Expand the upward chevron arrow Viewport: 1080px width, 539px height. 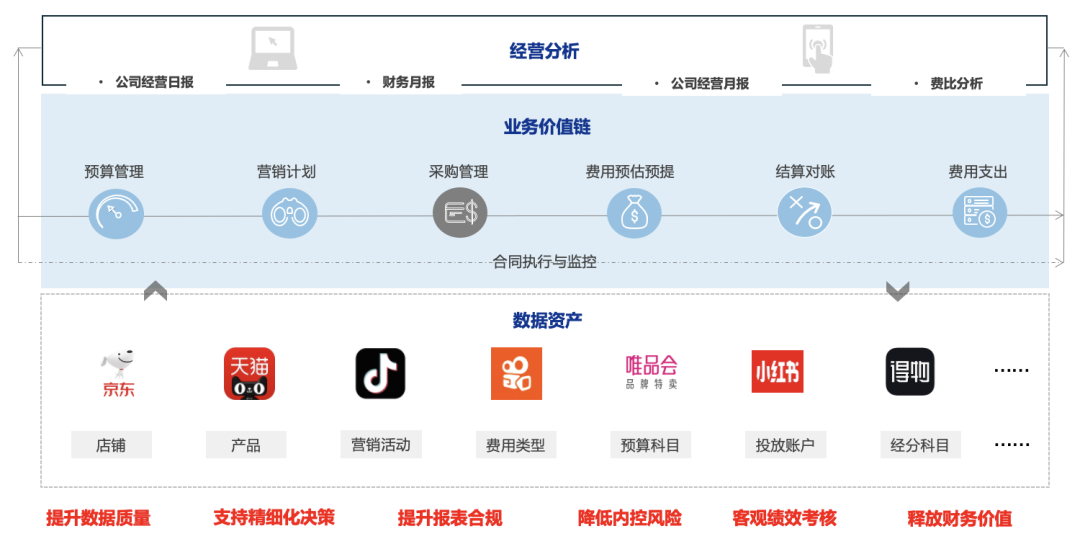coord(155,291)
